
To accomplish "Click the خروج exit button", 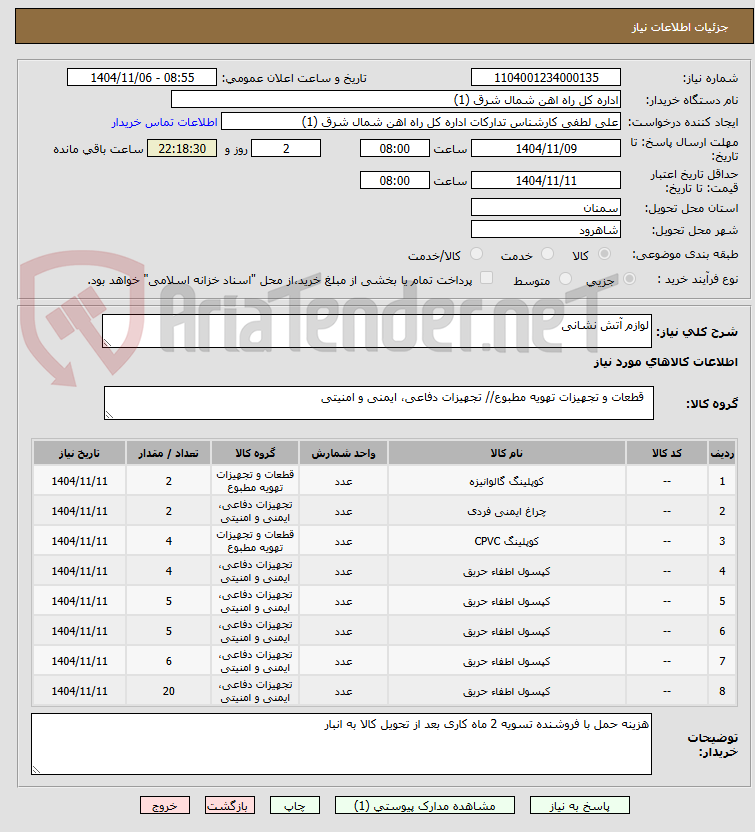I will click(165, 805).
